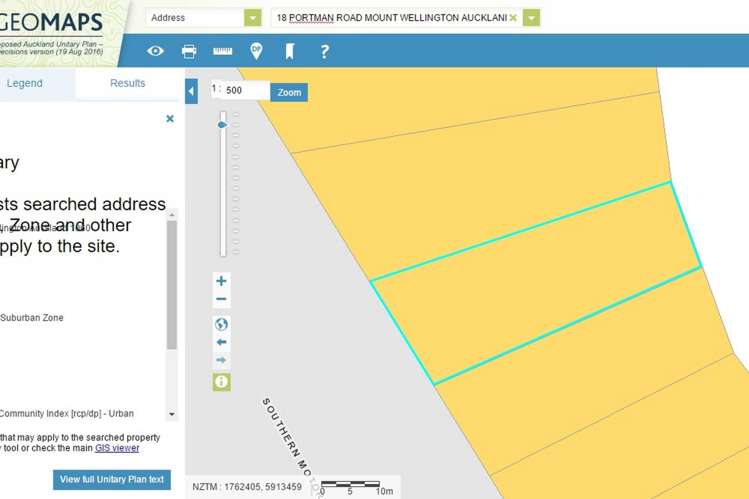Click the zoom level slider handle
749x499 pixels.
click(x=222, y=125)
